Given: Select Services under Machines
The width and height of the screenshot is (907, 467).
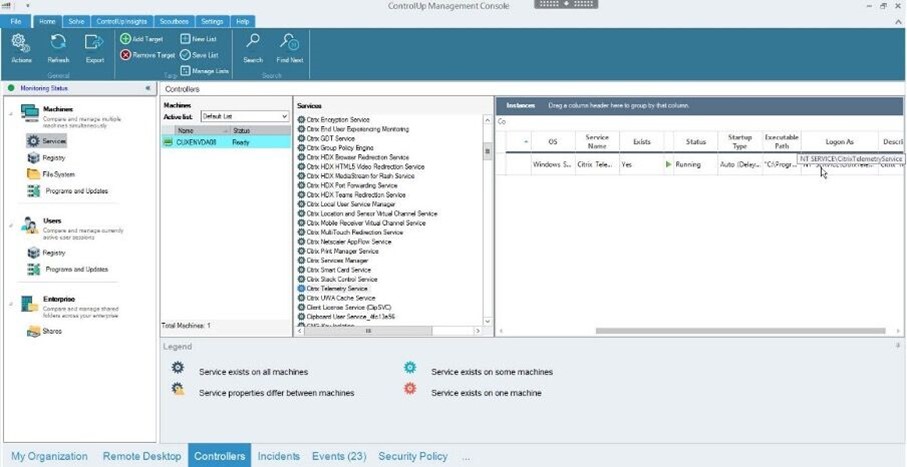Looking at the screenshot, I should tap(47, 141).
